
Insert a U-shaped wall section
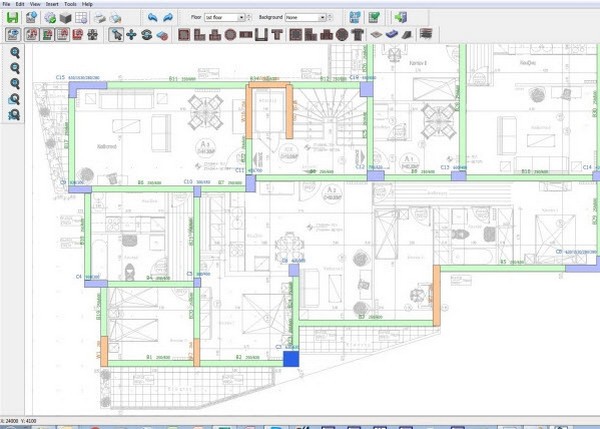pos(261,35)
